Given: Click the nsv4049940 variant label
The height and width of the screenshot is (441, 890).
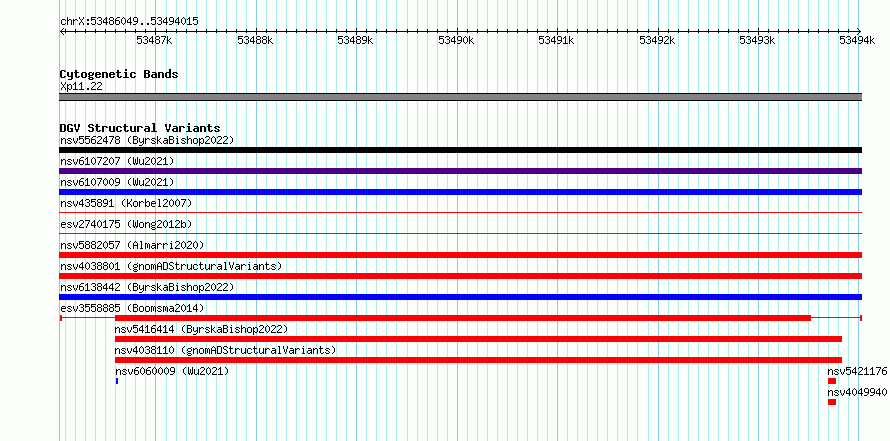Looking at the screenshot, I should tap(857, 392).
